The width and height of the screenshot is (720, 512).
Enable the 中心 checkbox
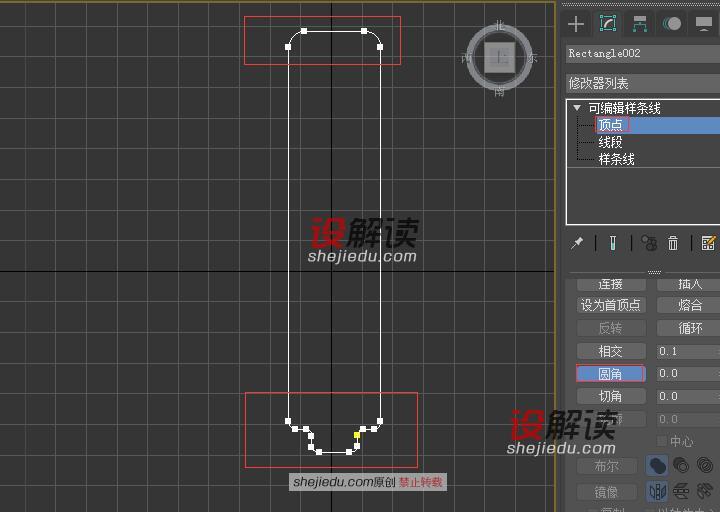662,441
